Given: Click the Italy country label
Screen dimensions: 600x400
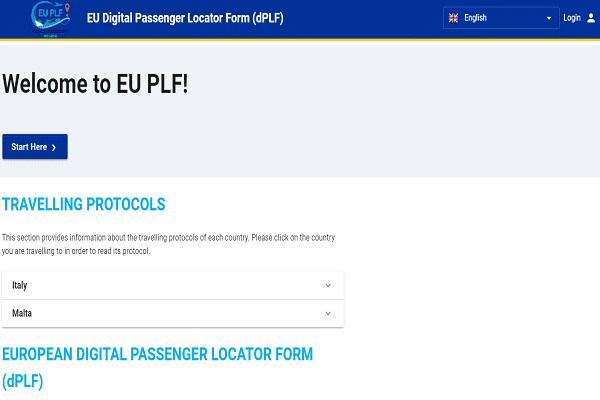Looking at the screenshot, I should click(20, 285).
